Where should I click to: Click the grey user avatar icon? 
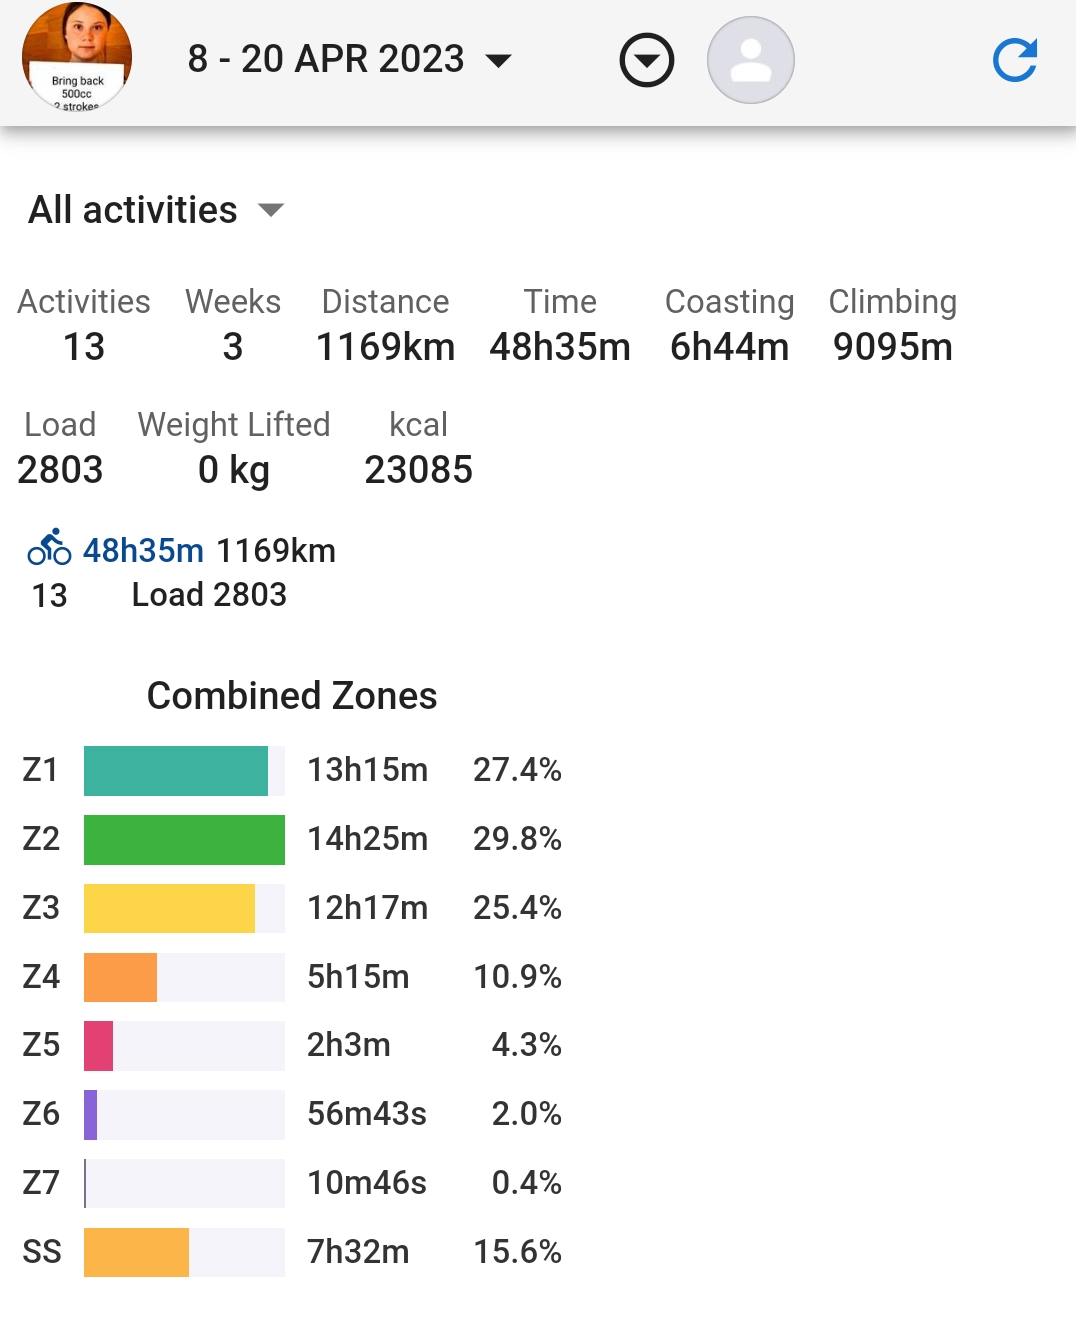click(x=751, y=60)
